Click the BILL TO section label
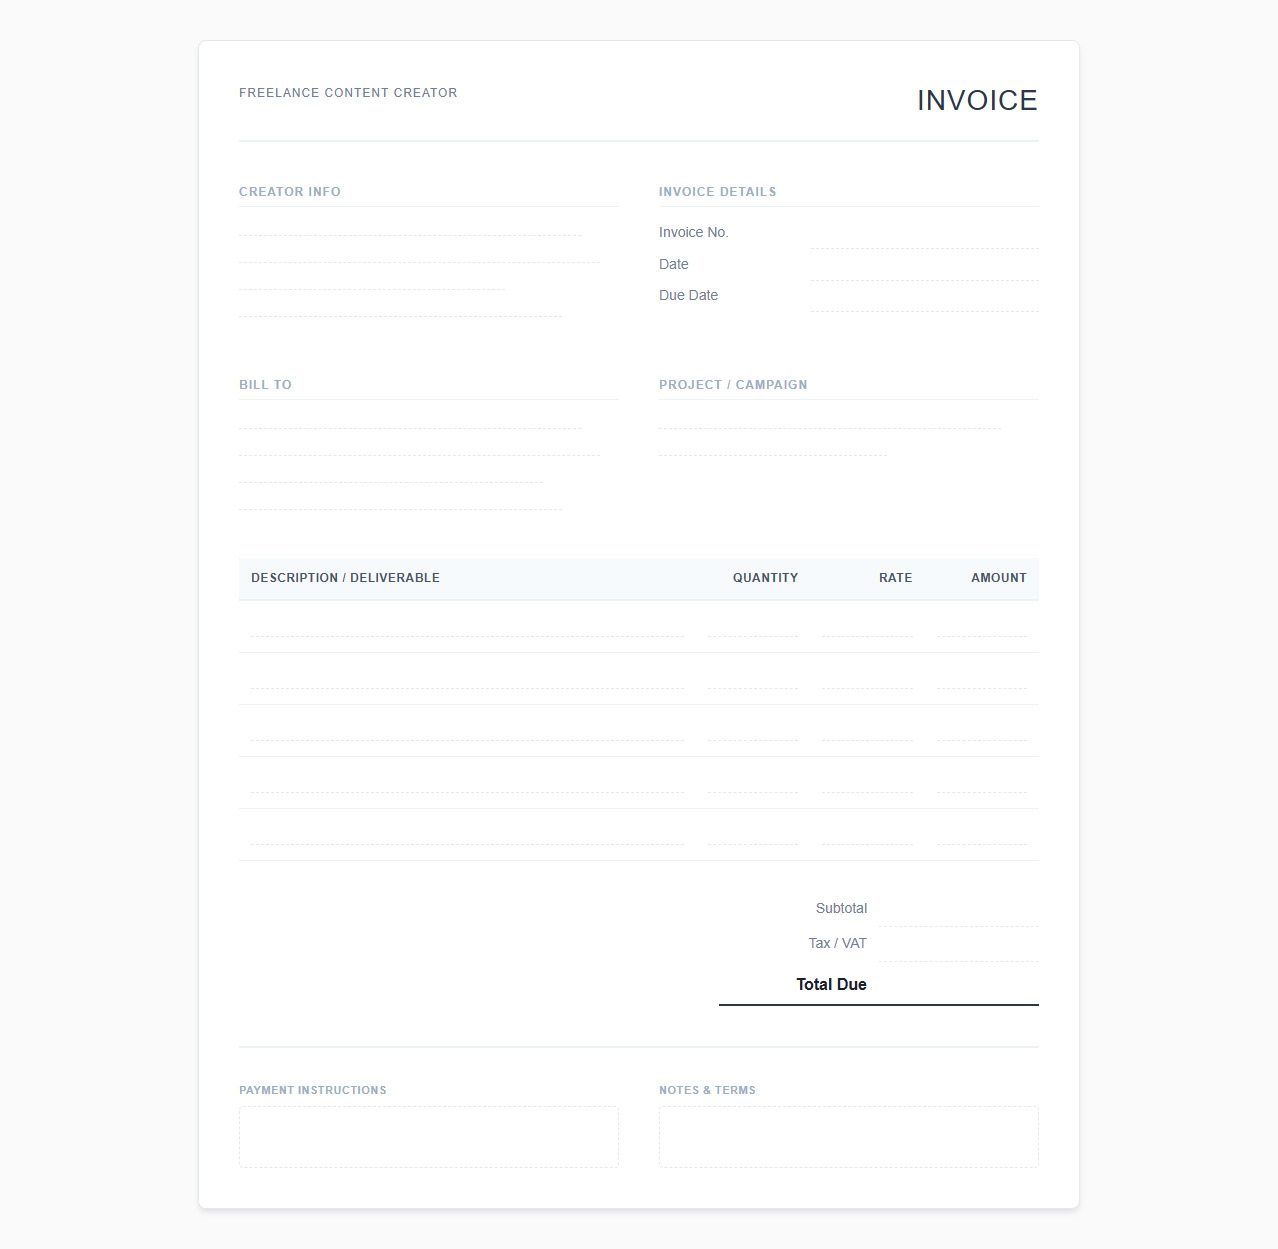Image resolution: width=1278 pixels, height=1249 pixels. pyautogui.click(x=265, y=385)
